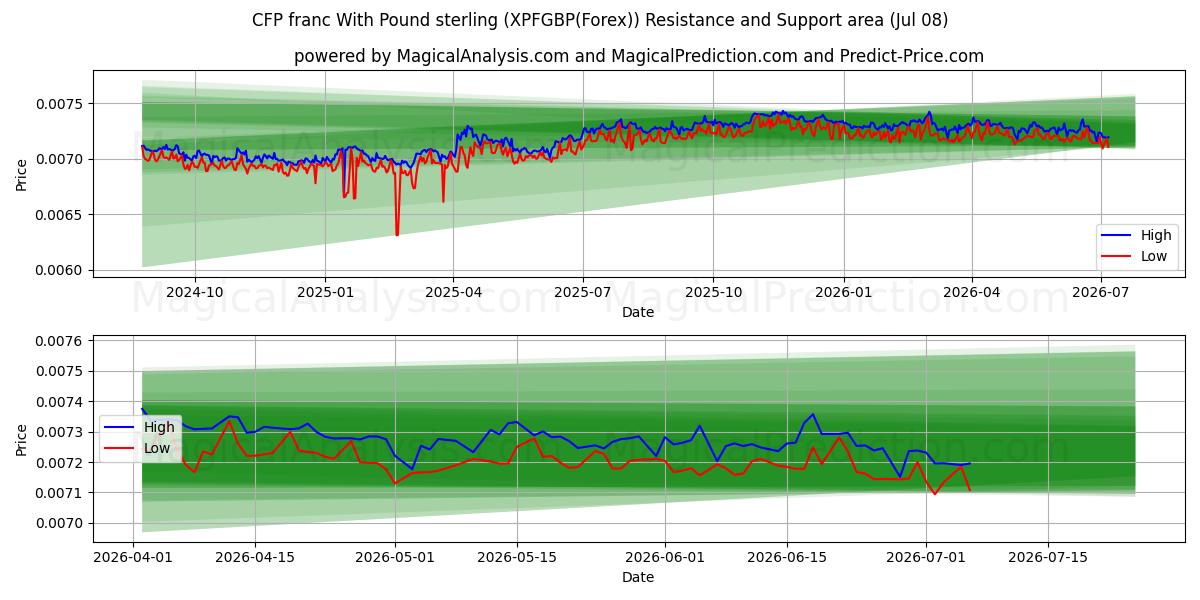Image resolution: width=1200 pixels, height=600 pixels.
Task: Click the top chart x-axis label 2025-07
Action: [583, 293]
